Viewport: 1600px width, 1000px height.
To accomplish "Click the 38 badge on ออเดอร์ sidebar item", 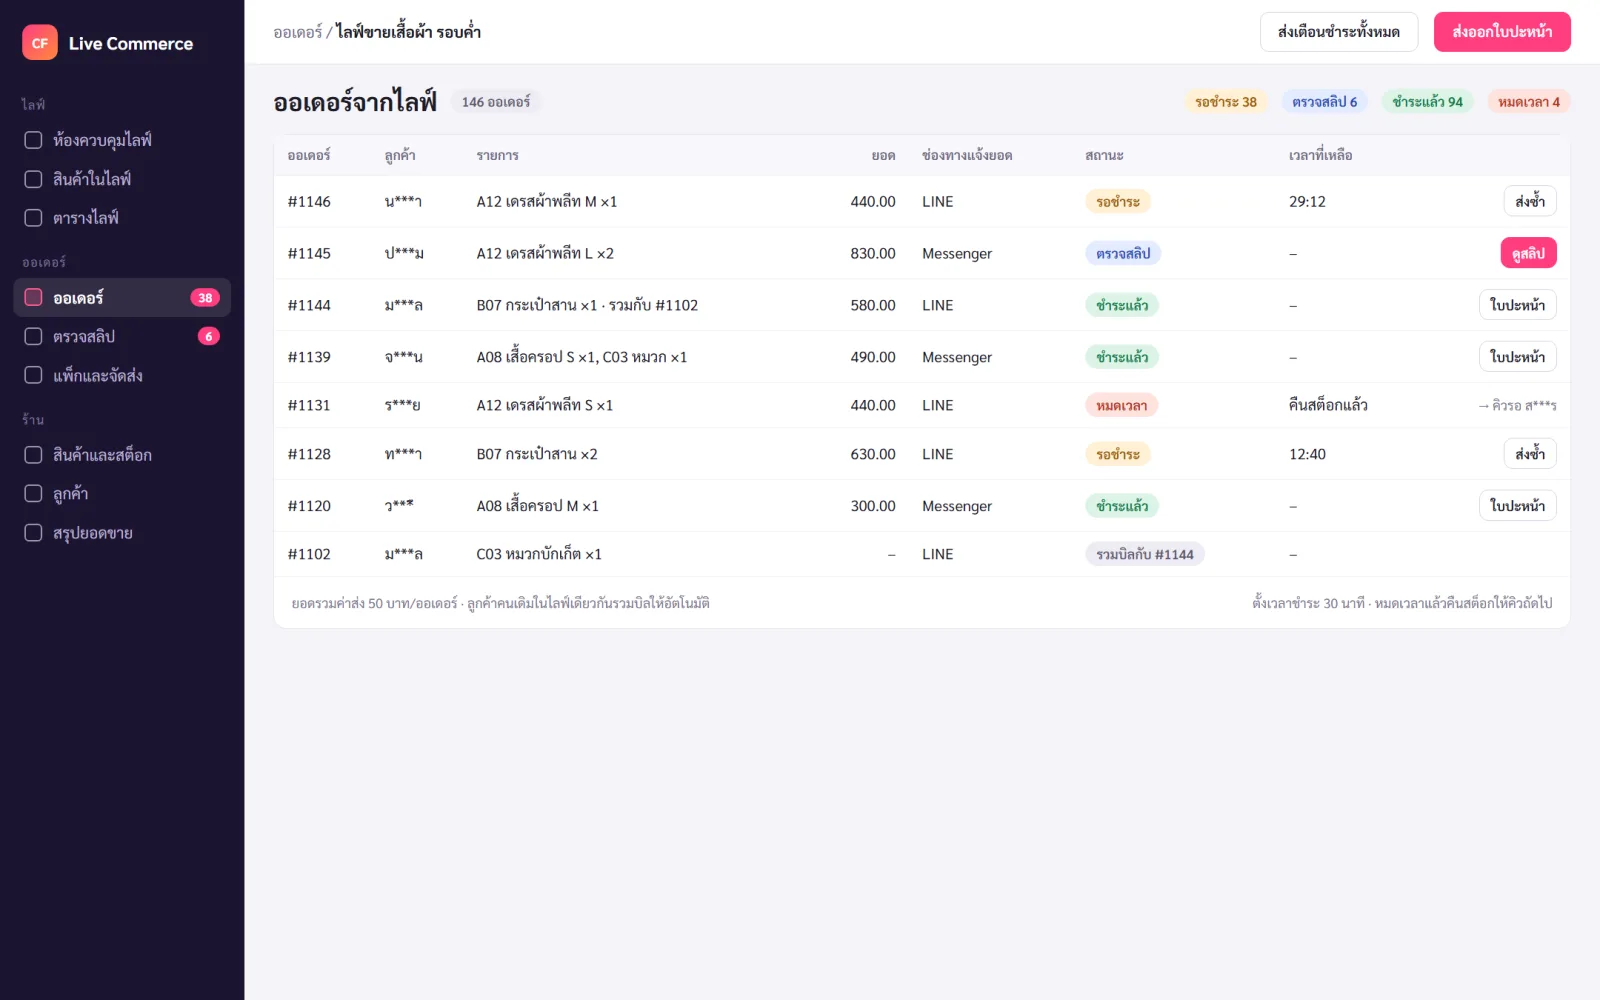I will click(205, 297).
